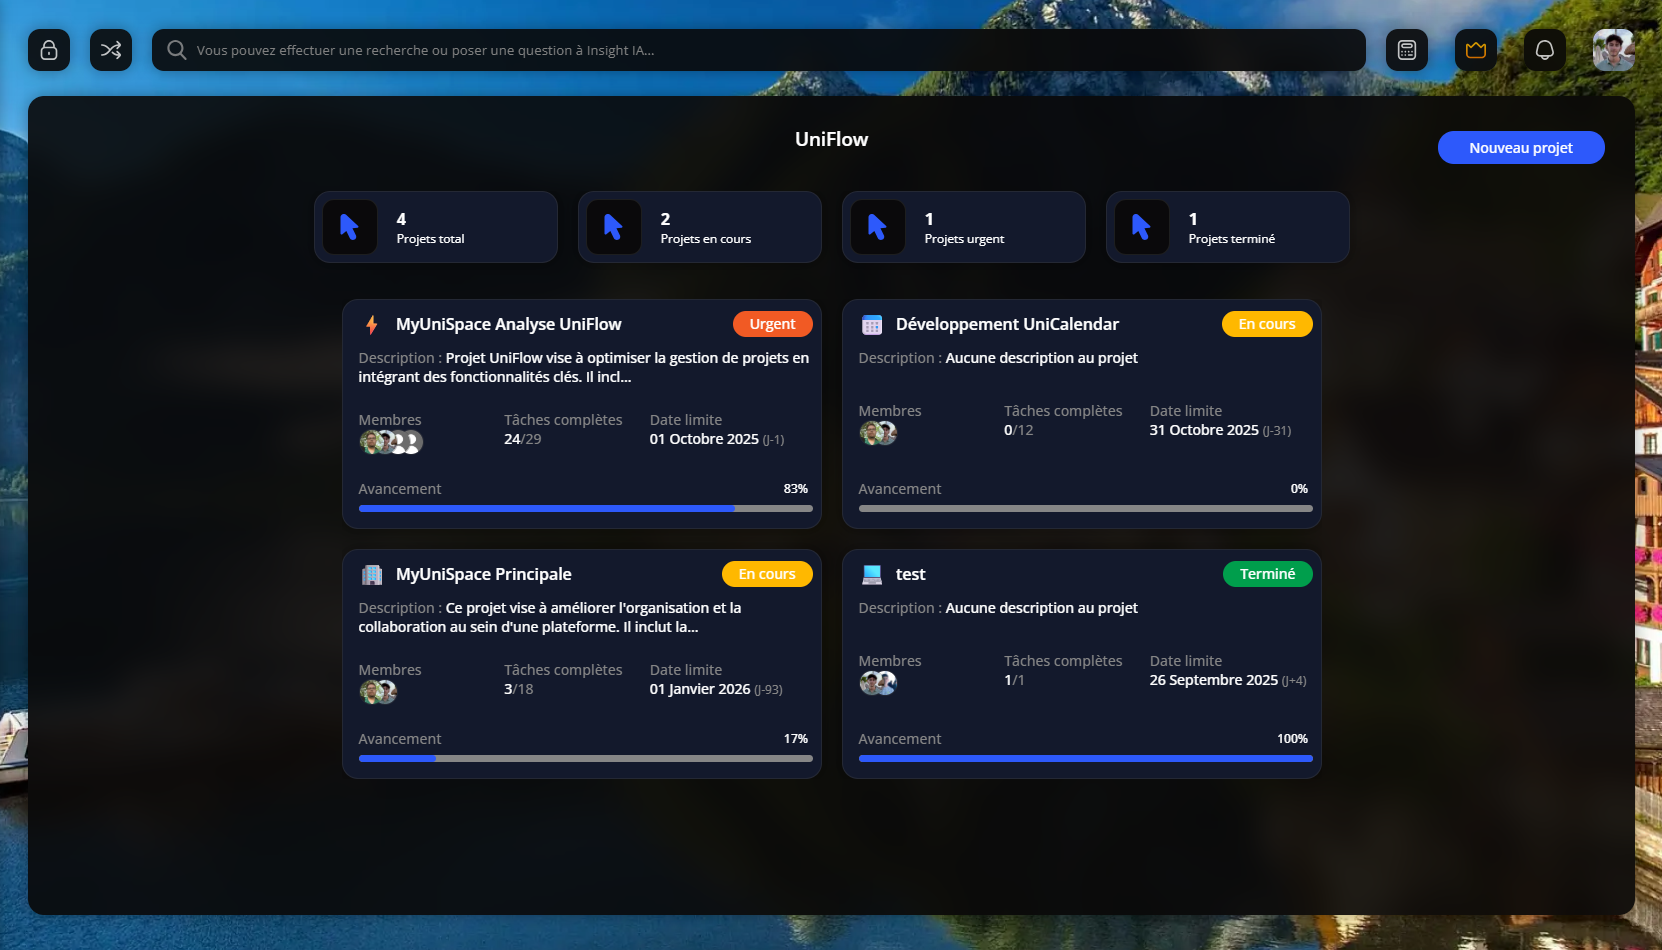Image resolution: width=1662 pixels, height=950 pixels.
Task: Click the shuffle arrows icon
Action: click(x=111, y=50)
